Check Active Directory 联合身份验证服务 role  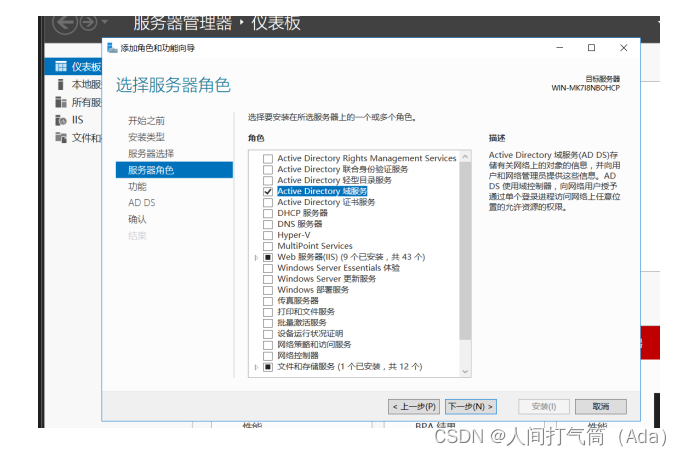268,169
